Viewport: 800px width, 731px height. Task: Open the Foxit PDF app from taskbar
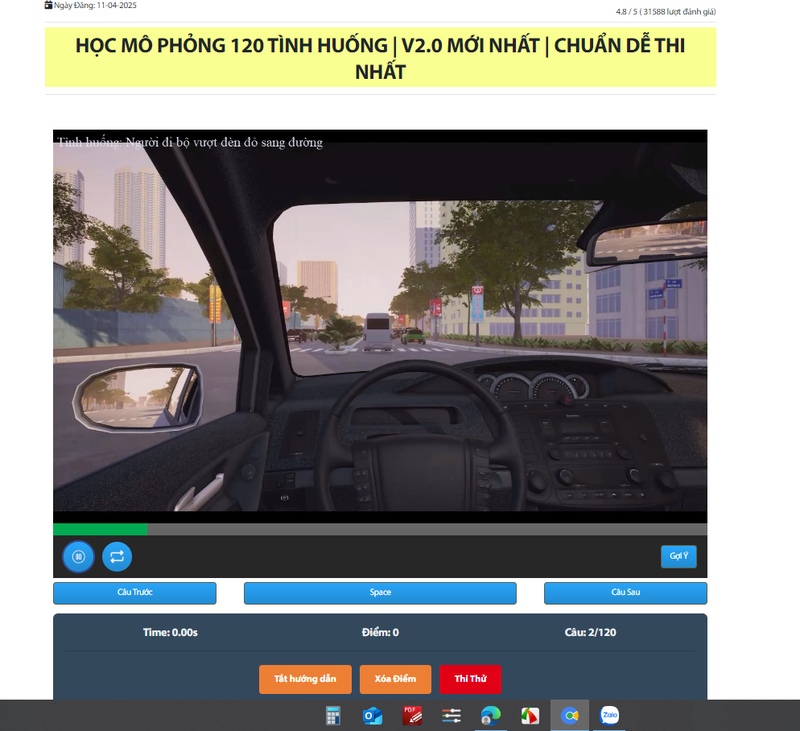point(411,715)
